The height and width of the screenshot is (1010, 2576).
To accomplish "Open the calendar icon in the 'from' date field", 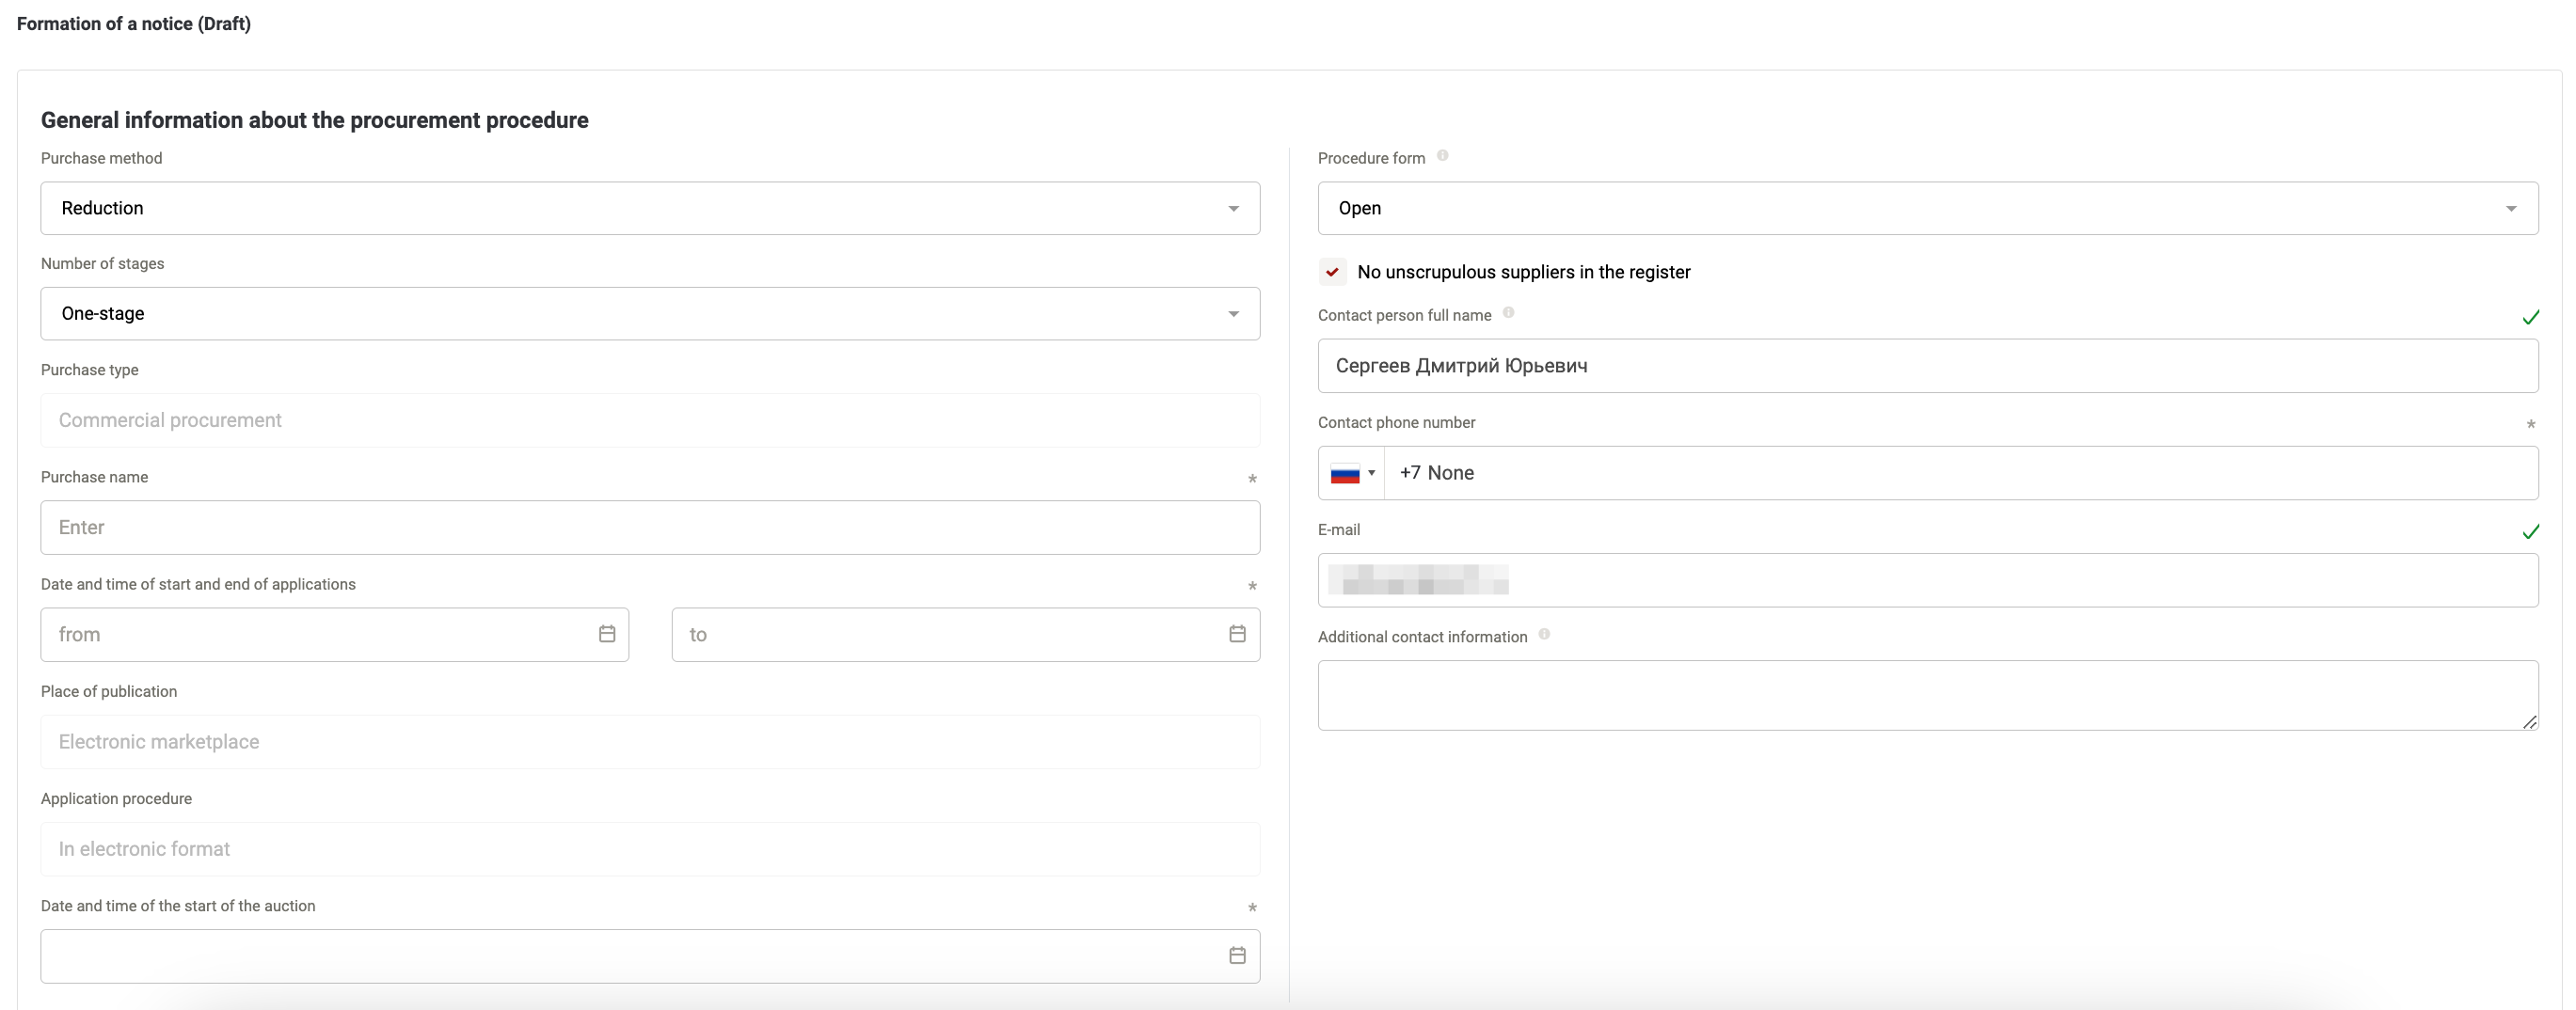I will (607, 634).
